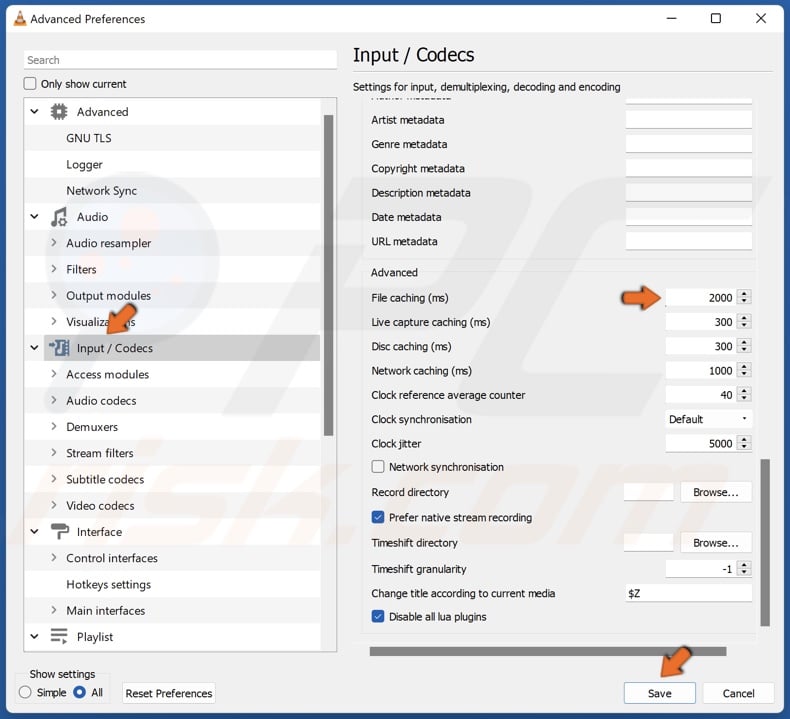Click Browse for Record directory
The image size is (790, 719).
coord(716,492)
